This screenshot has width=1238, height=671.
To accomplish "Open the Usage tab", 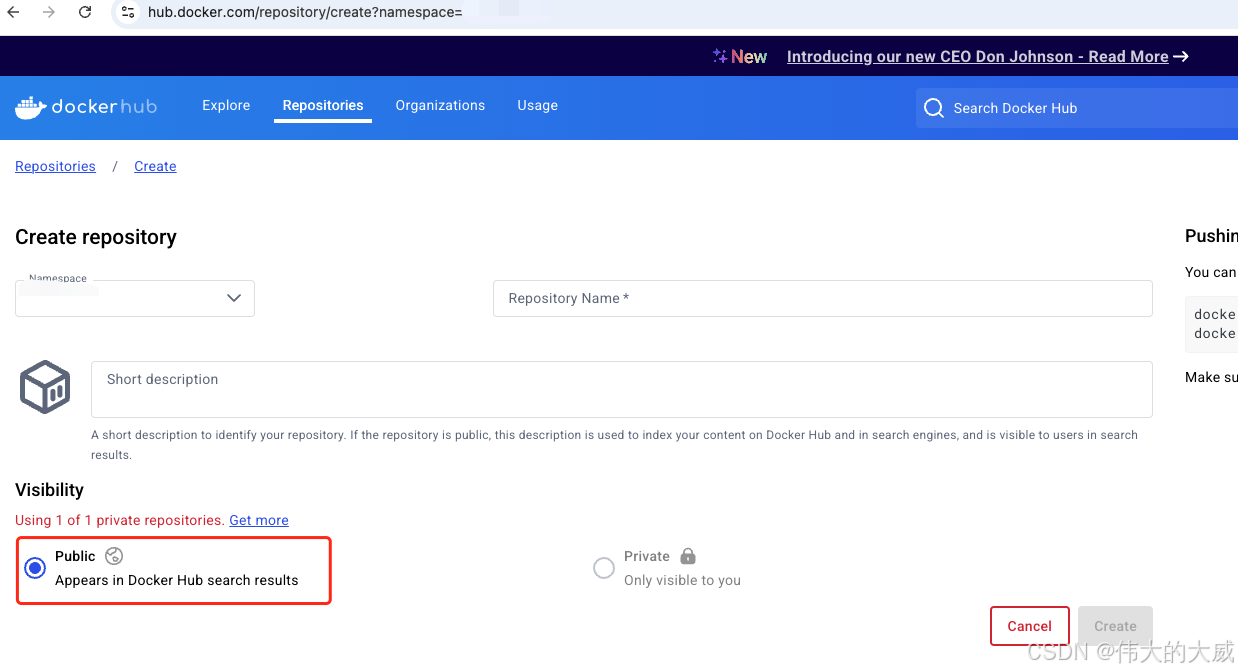I will 537,105.
